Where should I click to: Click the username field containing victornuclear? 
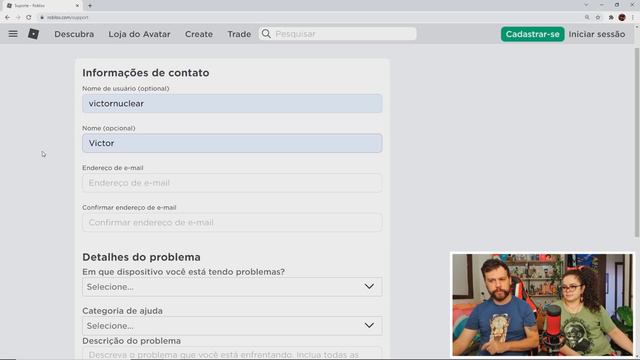coord(232,103)
